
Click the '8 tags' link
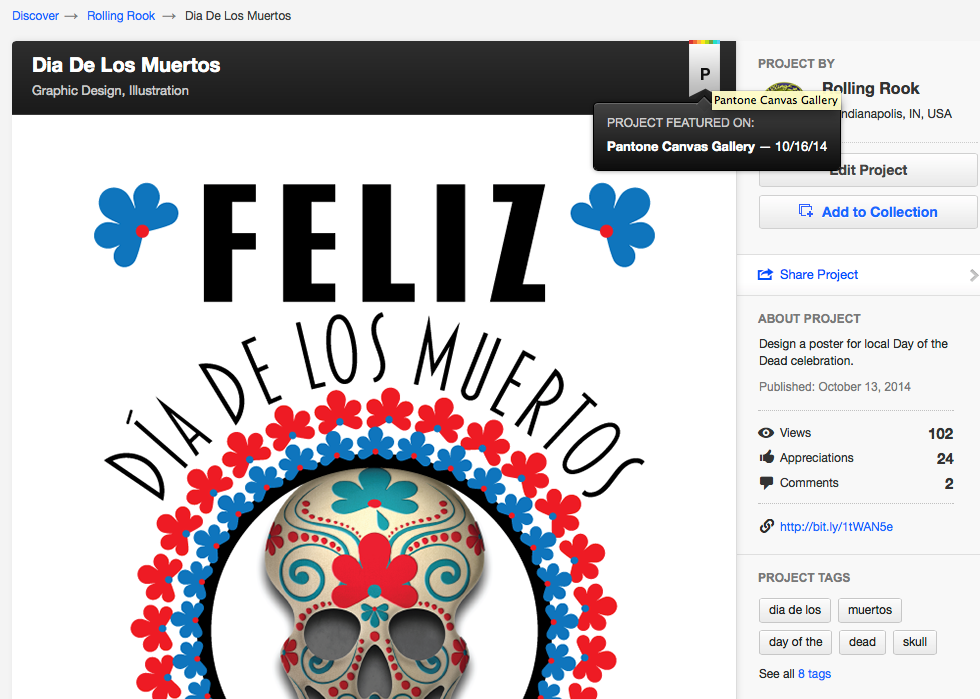coord(814,673)
